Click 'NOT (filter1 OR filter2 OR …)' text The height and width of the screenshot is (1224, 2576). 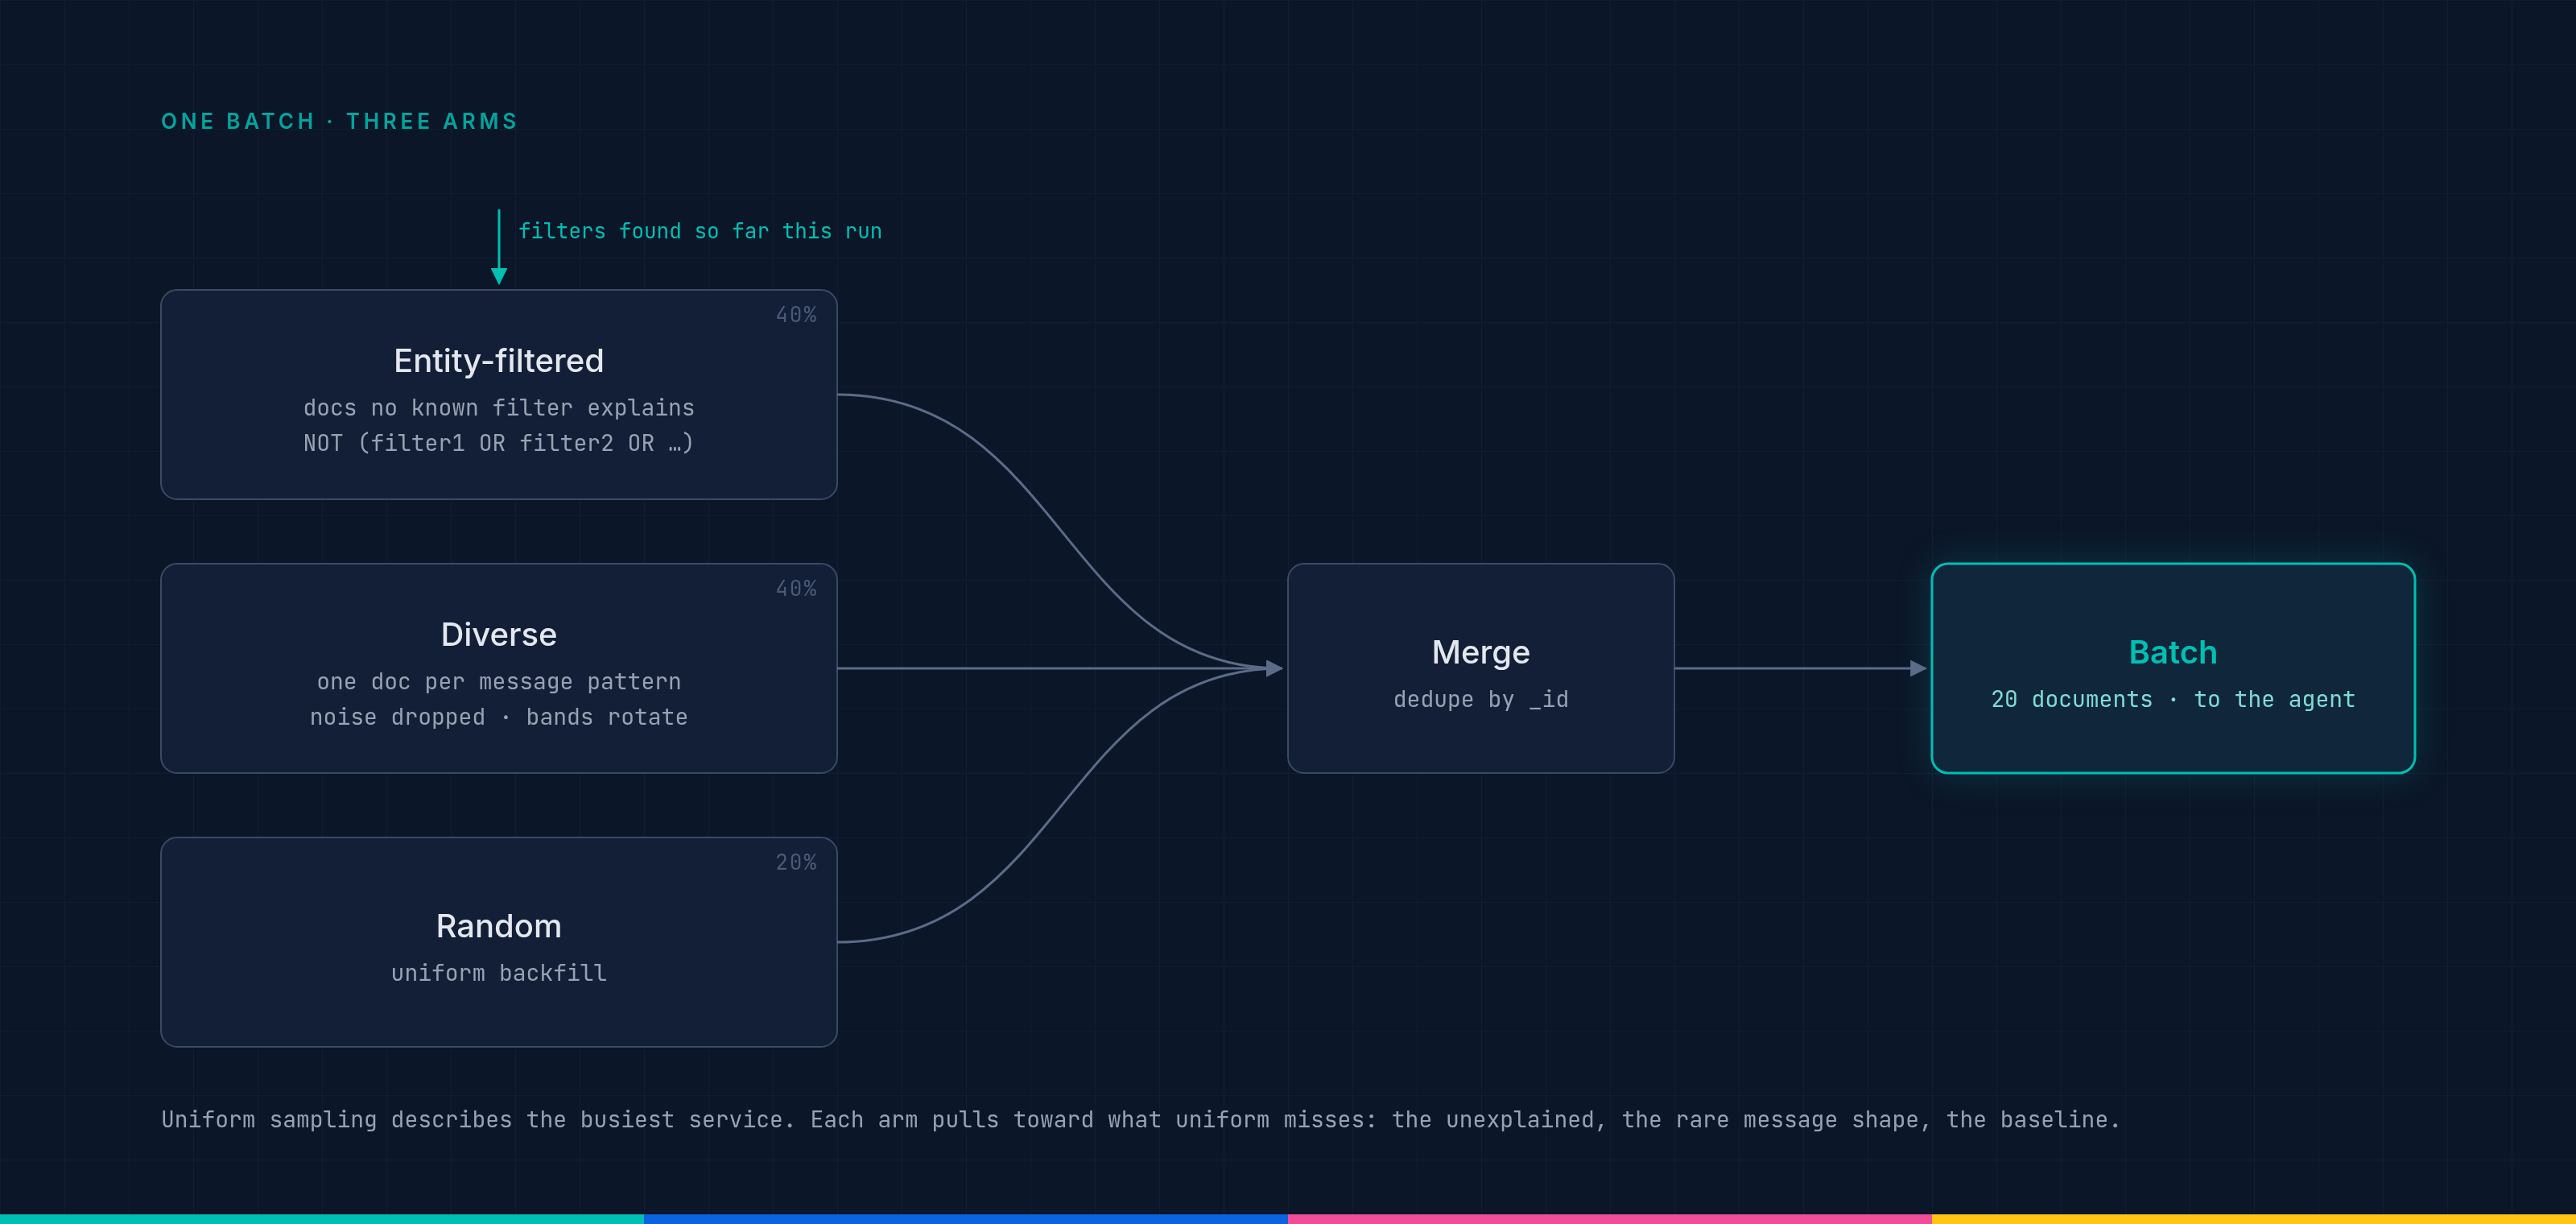tap(498, 443)
